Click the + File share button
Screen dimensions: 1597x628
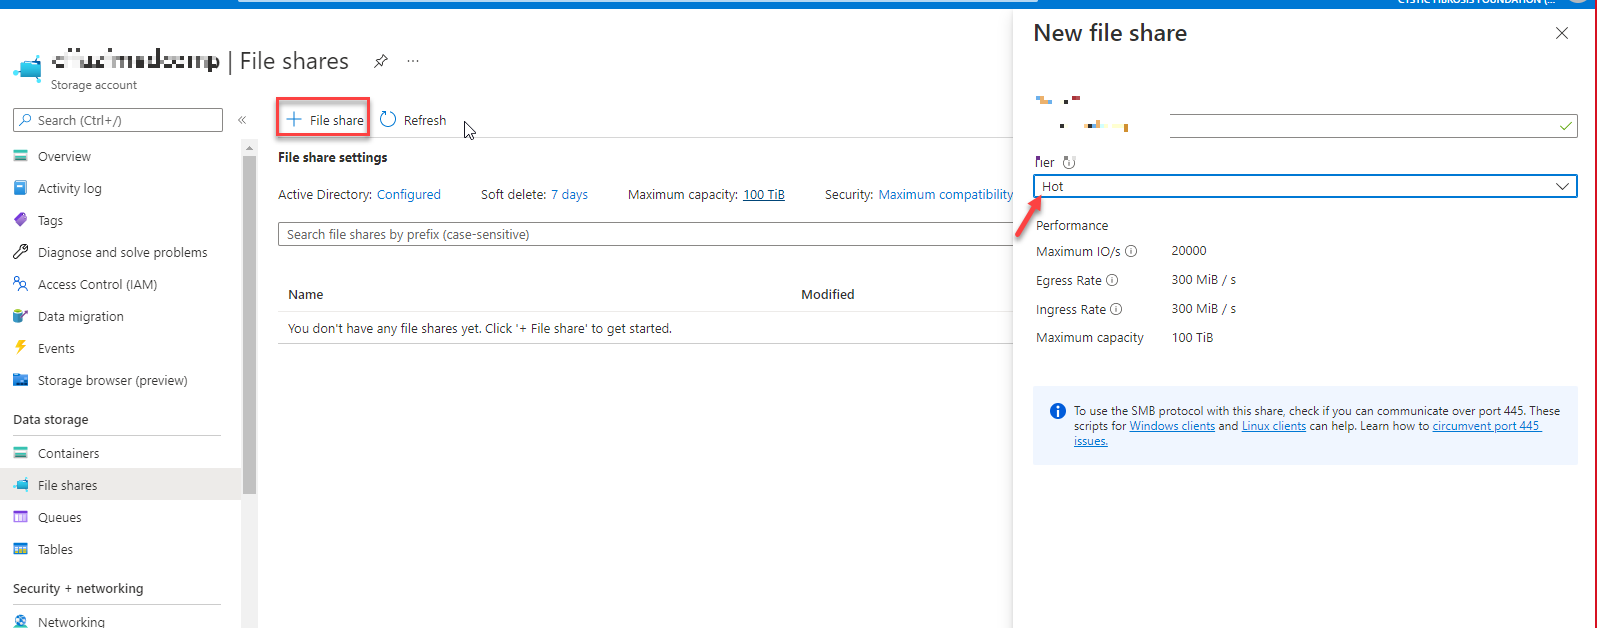[324, 120]
